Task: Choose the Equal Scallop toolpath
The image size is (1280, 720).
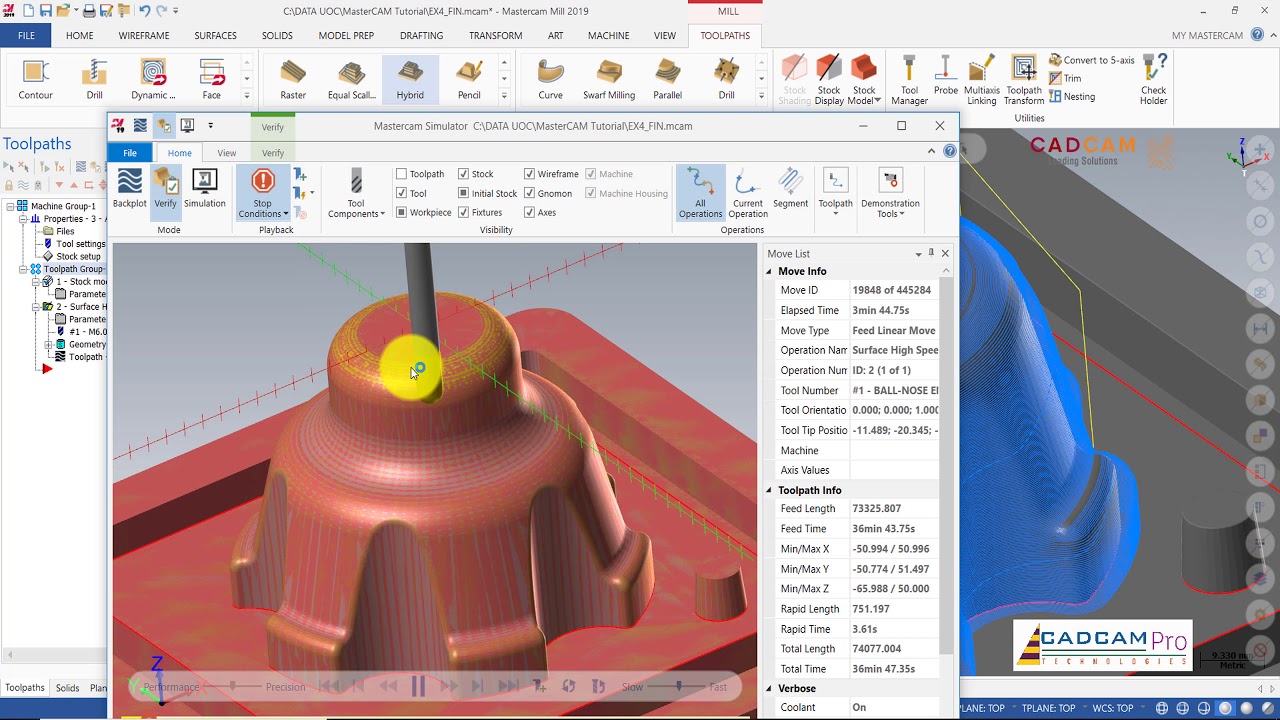Action: (351, 80)
